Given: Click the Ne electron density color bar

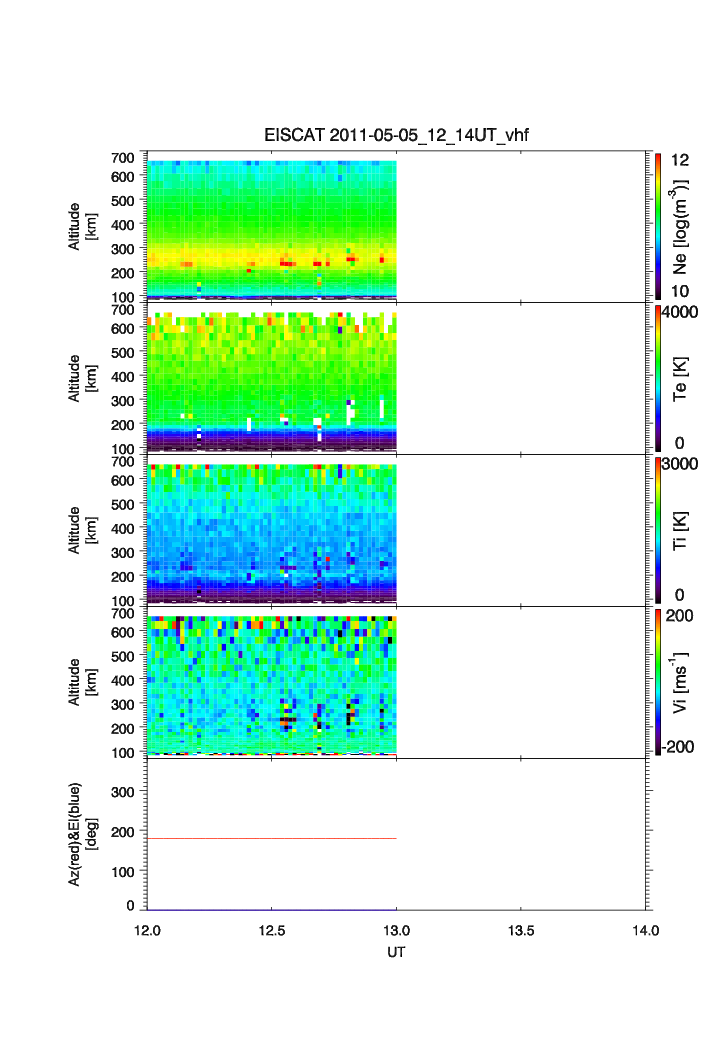Looking at the screenshot, I should pos(658,226).
